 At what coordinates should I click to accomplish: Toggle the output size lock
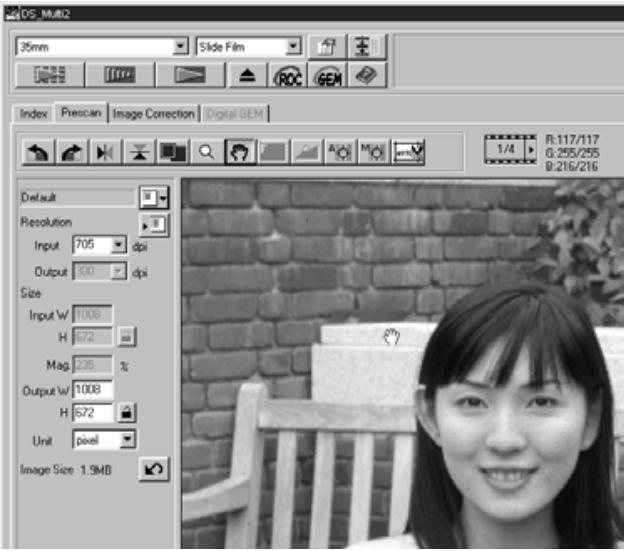127,413
